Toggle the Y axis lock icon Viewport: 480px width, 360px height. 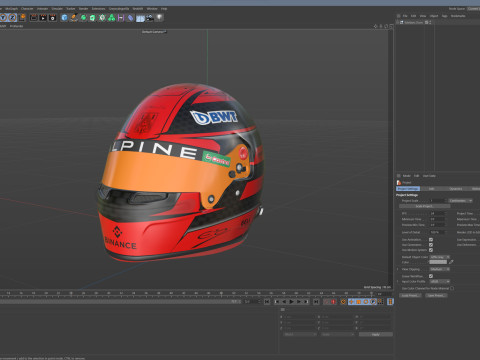[x=4, y=17]
